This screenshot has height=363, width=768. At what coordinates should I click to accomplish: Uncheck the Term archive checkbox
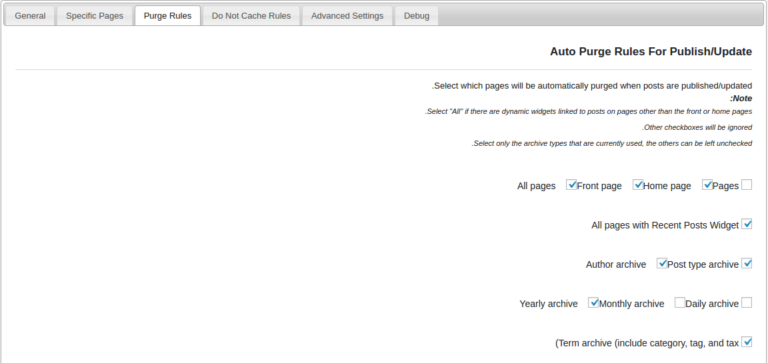tap(746, 341)
